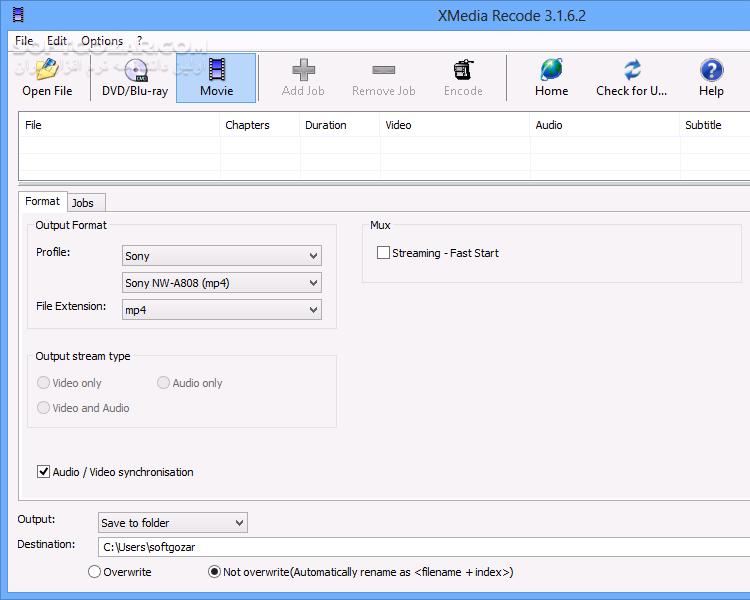Click the Subtitle column header
The width and height of the screenshot is (750, 600).
pos(715,125)
